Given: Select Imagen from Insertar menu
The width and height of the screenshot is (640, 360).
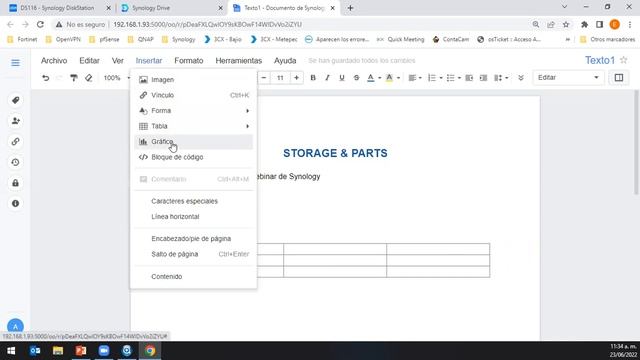Looking at the screenshot, I should click(193, 80).
